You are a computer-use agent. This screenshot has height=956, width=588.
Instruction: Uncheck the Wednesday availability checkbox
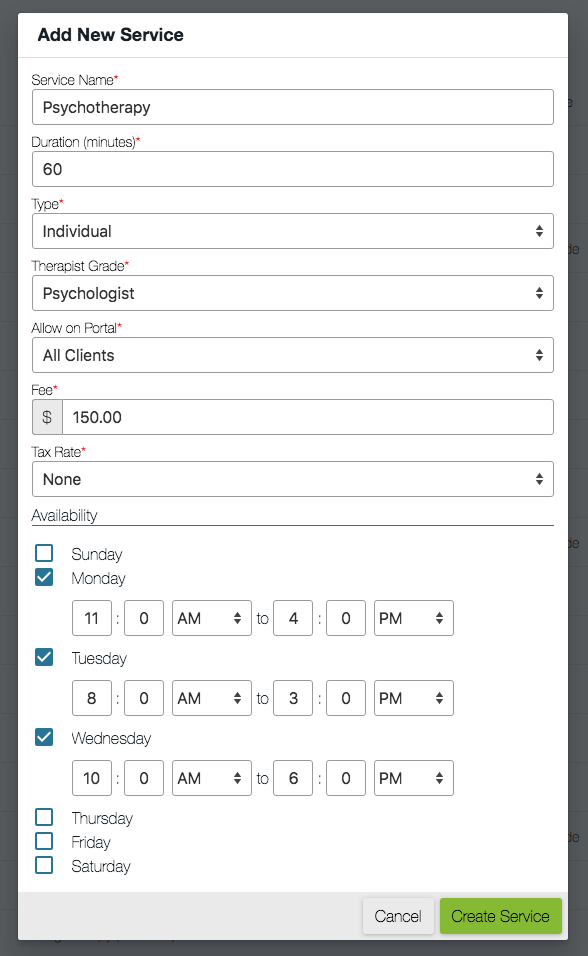point(44,737)
